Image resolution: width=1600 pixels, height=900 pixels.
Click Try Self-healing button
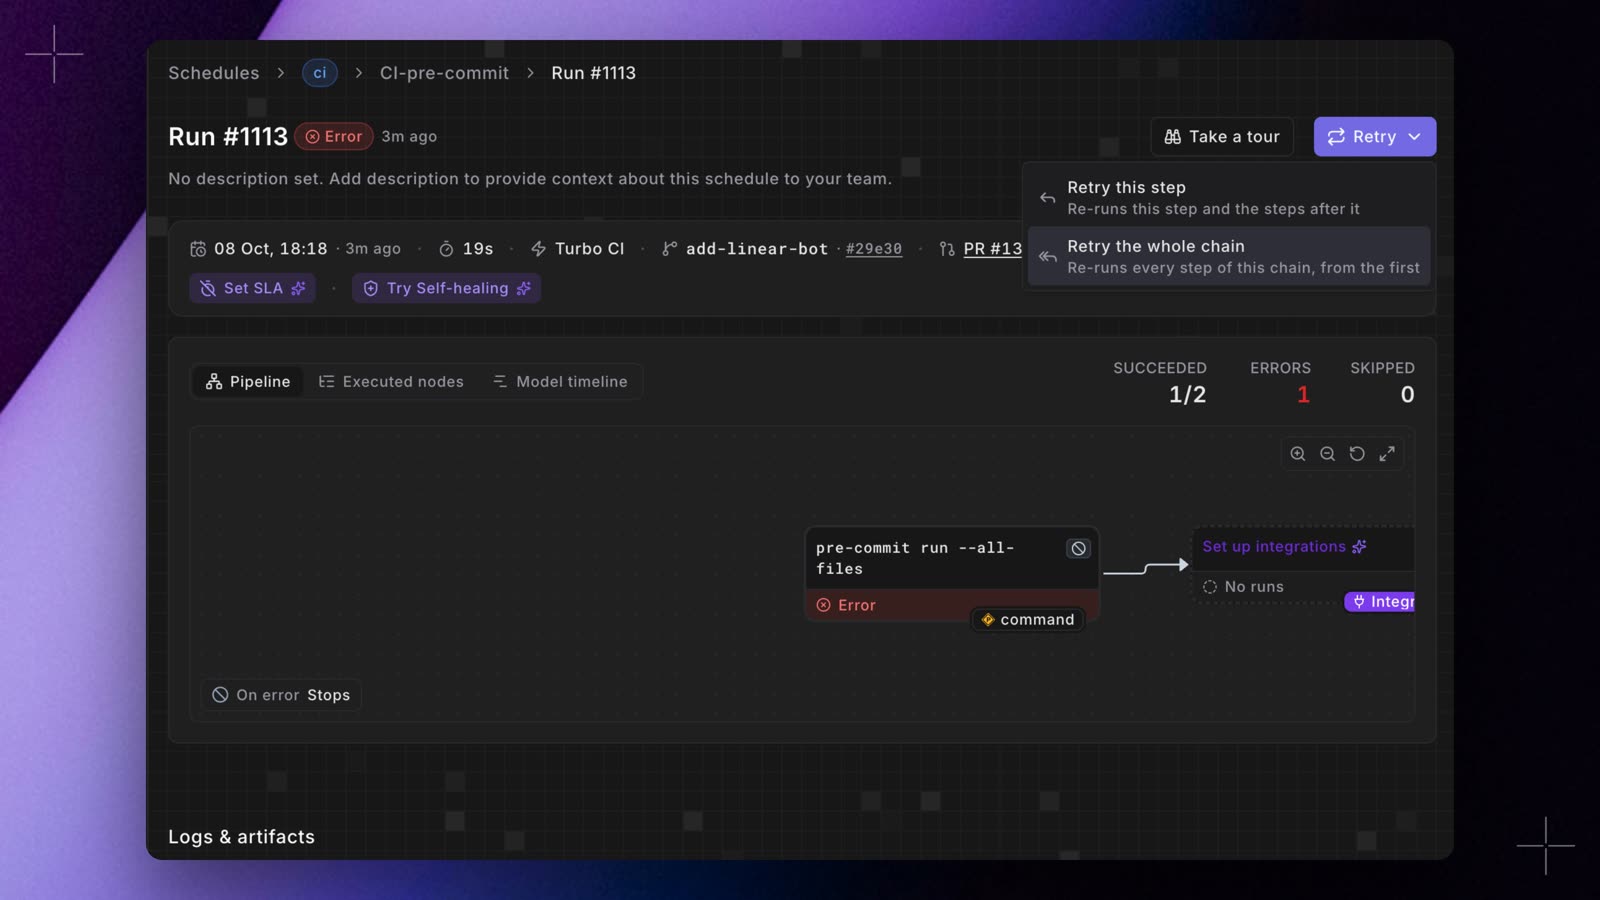pos(446,288)
